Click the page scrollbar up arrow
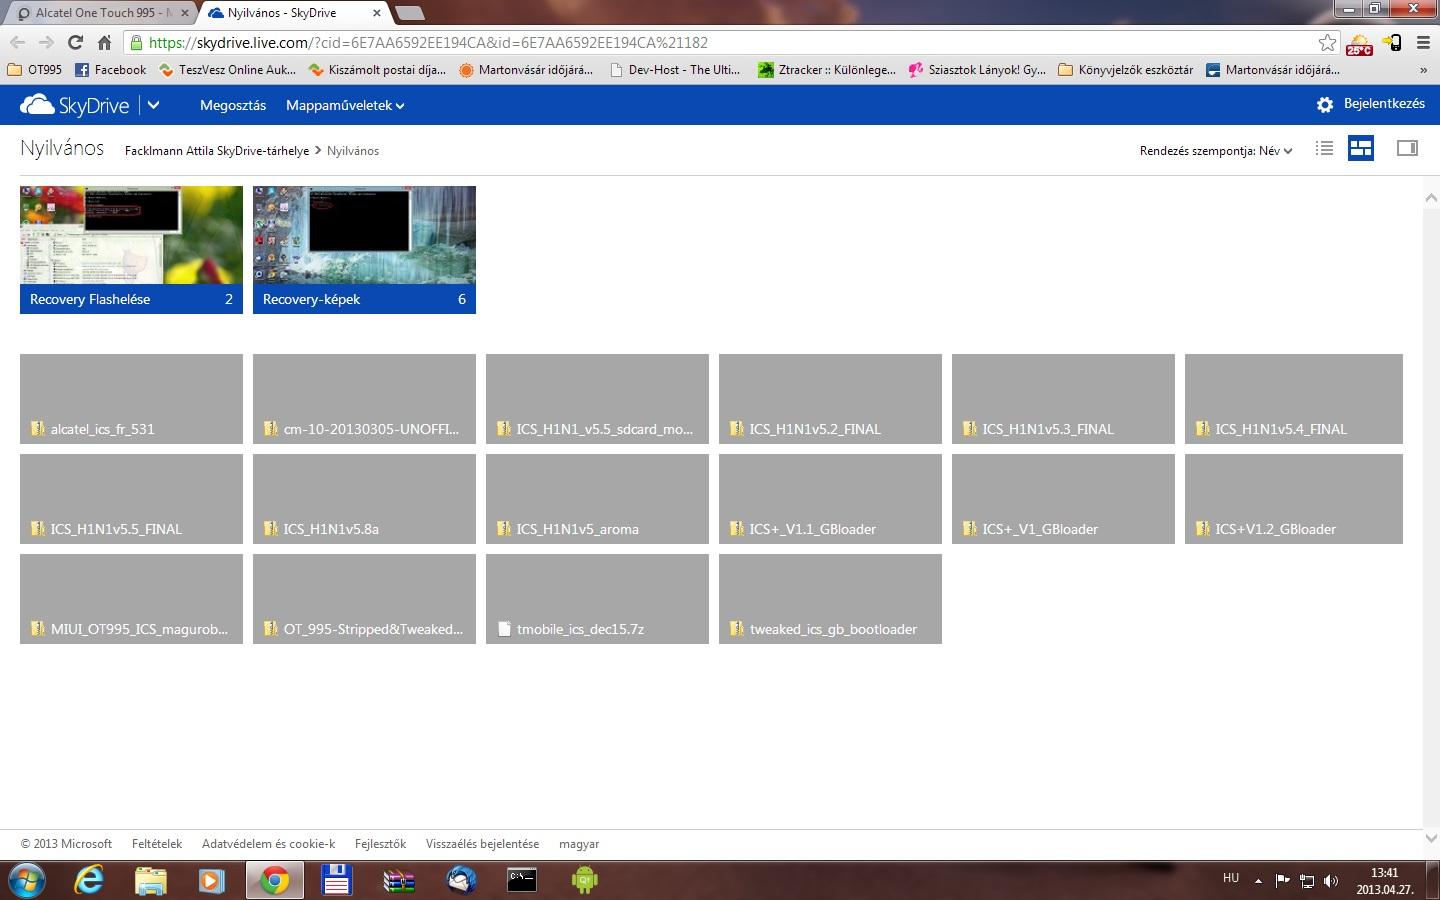The image size is (1440, 900). 1431,198
